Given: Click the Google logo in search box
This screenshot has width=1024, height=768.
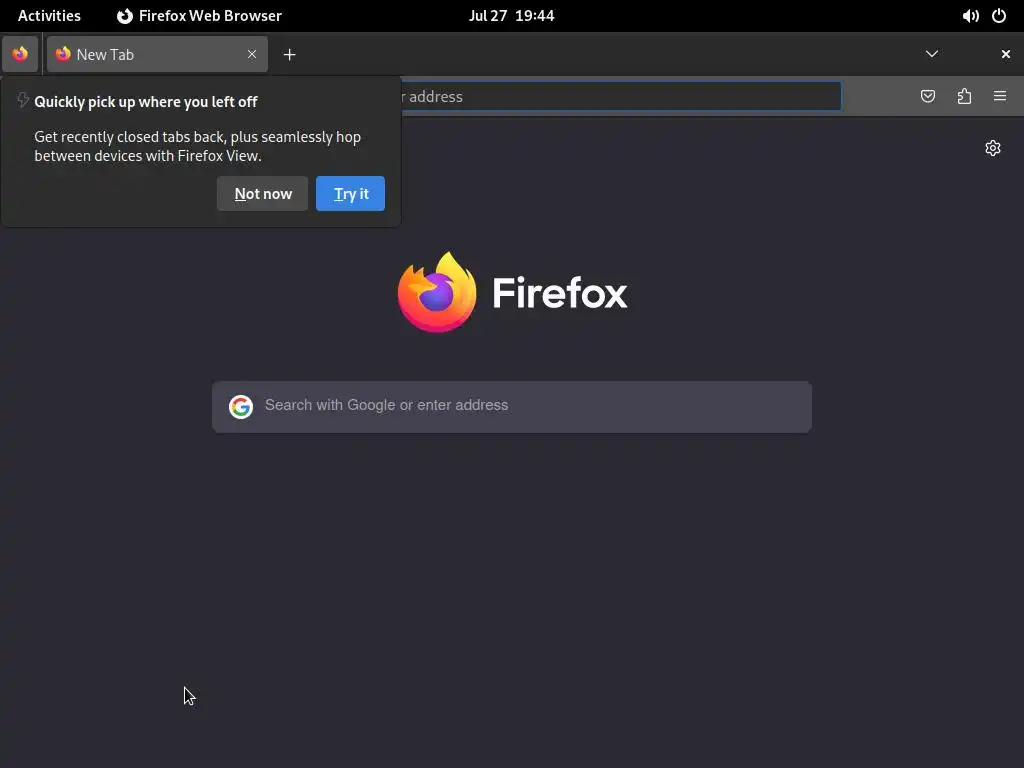Looking at the screenshot, I should point(241,406).
